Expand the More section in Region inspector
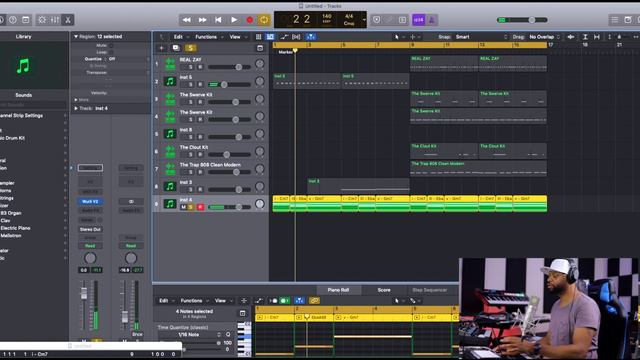Image resolution: width=640 pixels, height=360 pixels. (76, 100)
